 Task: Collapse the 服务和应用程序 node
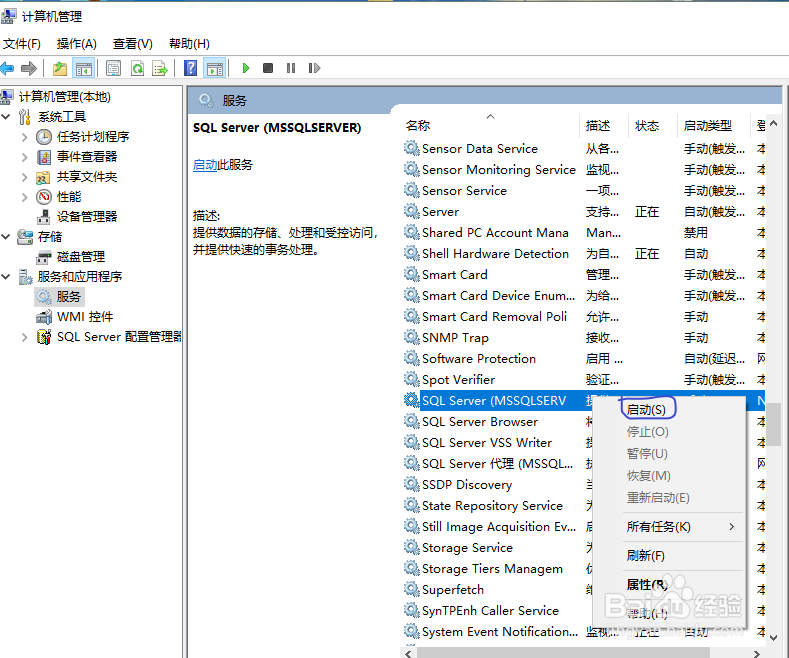[6, 276]
